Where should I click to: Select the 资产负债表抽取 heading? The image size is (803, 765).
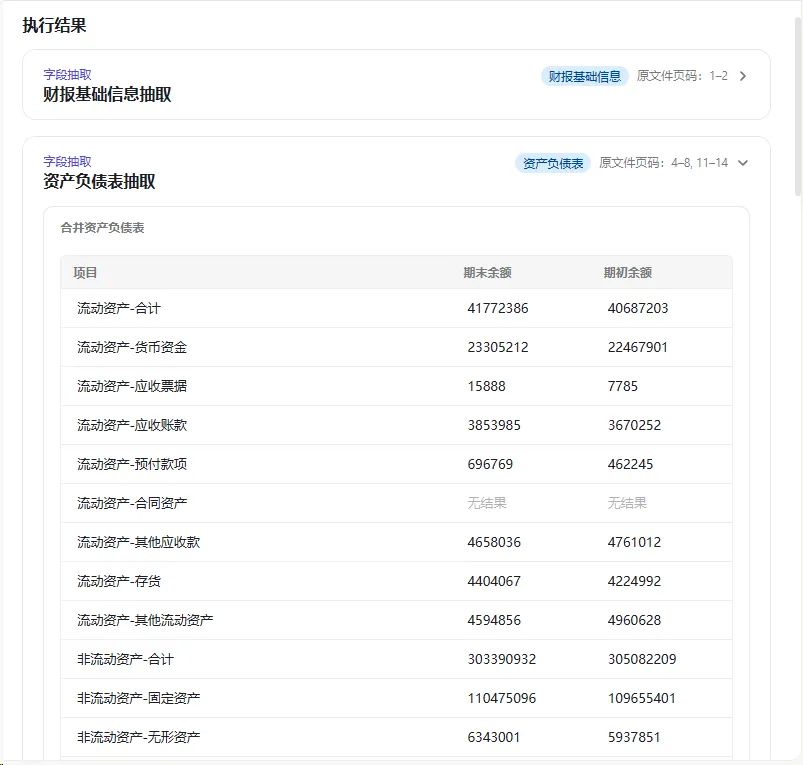pos(99,181)
